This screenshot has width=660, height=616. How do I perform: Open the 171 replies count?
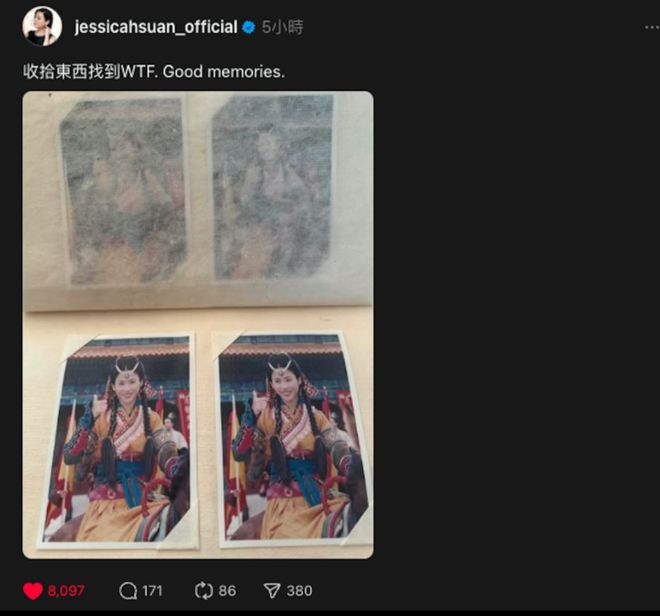point(152,591)
